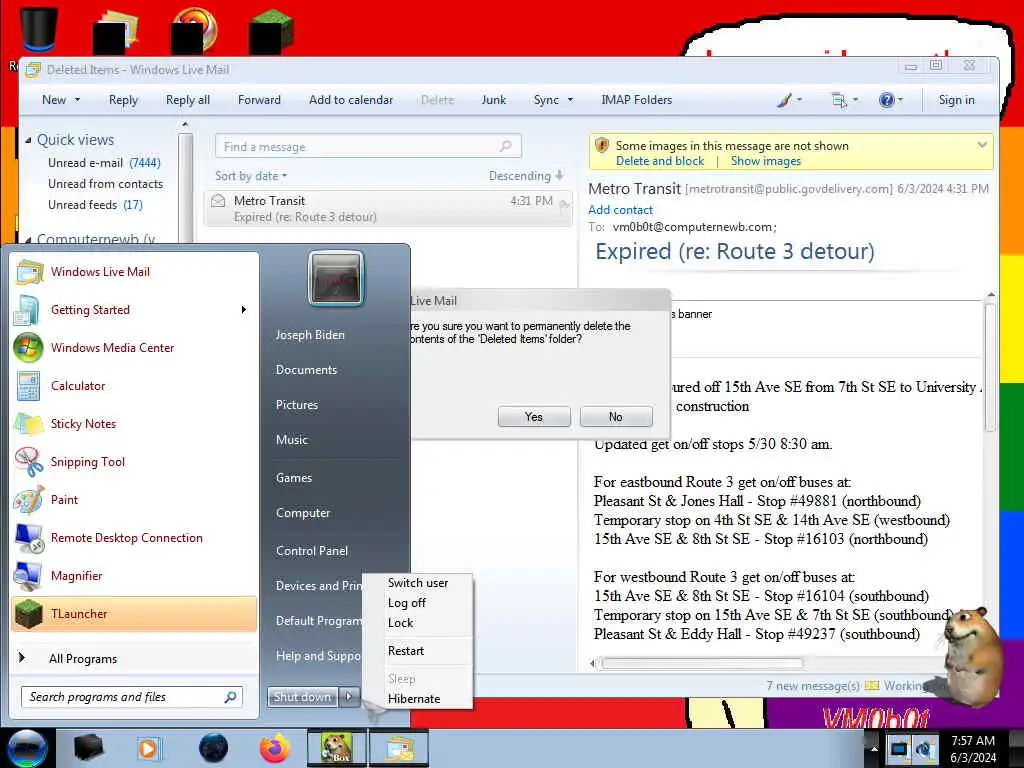Viewport: 1024px width, 768px height.
Task: Open the Live Mail menus icon
Action: click(839, 100)
